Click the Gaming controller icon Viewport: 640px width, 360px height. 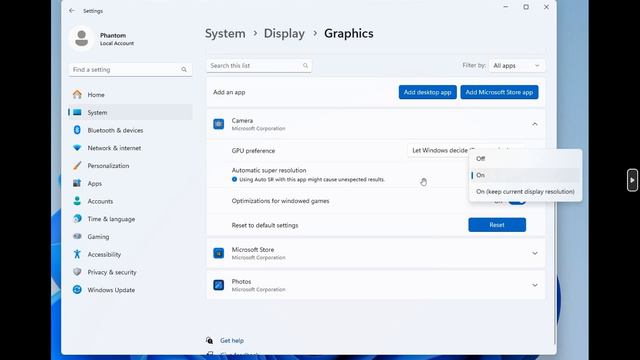[x=77, y=236]
